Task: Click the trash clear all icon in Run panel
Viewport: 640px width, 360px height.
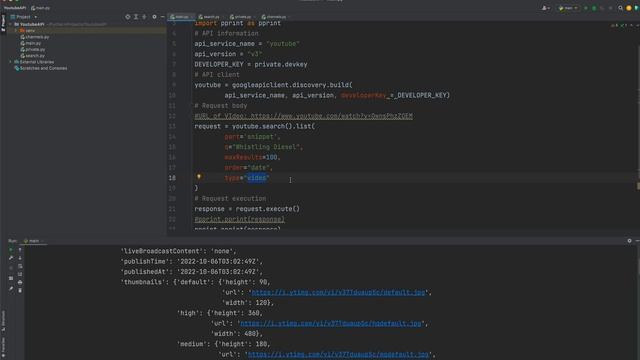Action: coord(20,291)
